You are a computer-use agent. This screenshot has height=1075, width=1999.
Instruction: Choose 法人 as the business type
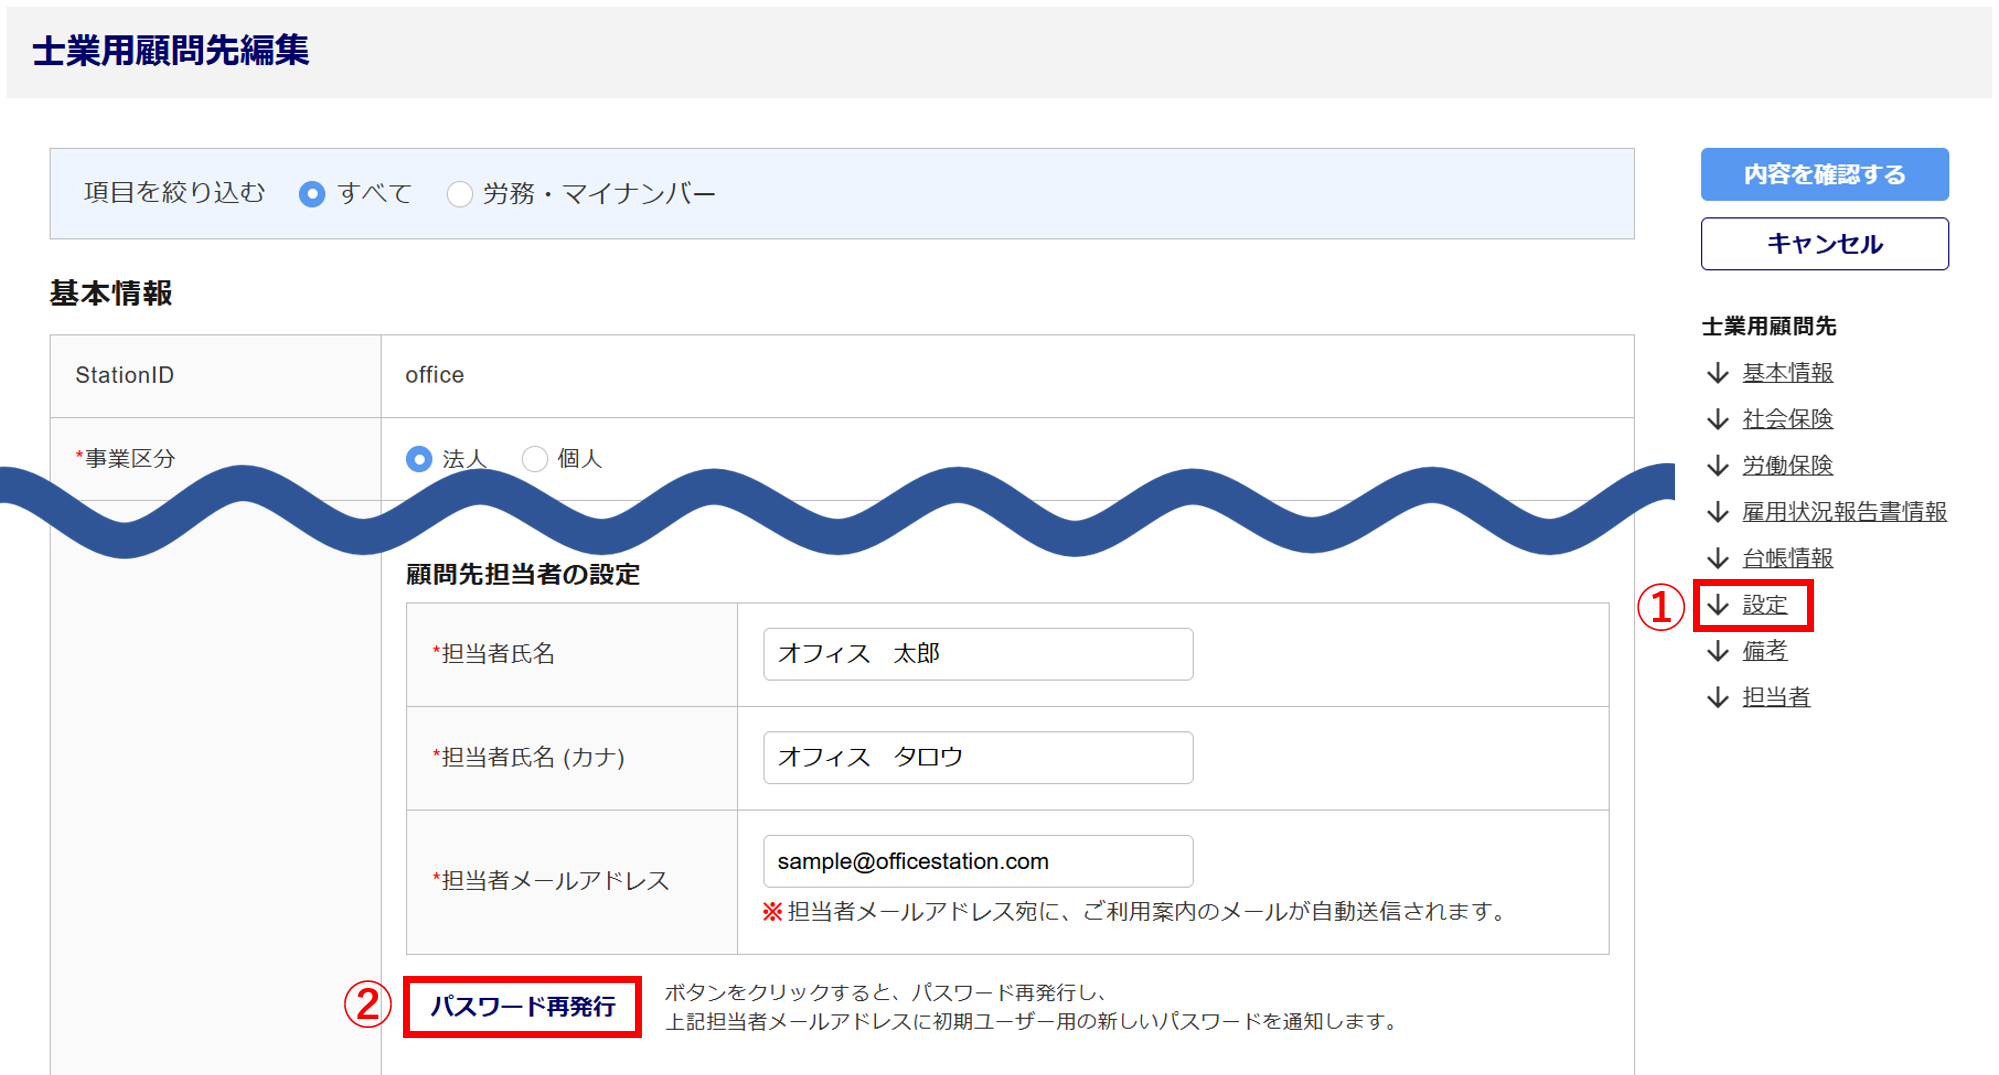(x=419, y=459)
